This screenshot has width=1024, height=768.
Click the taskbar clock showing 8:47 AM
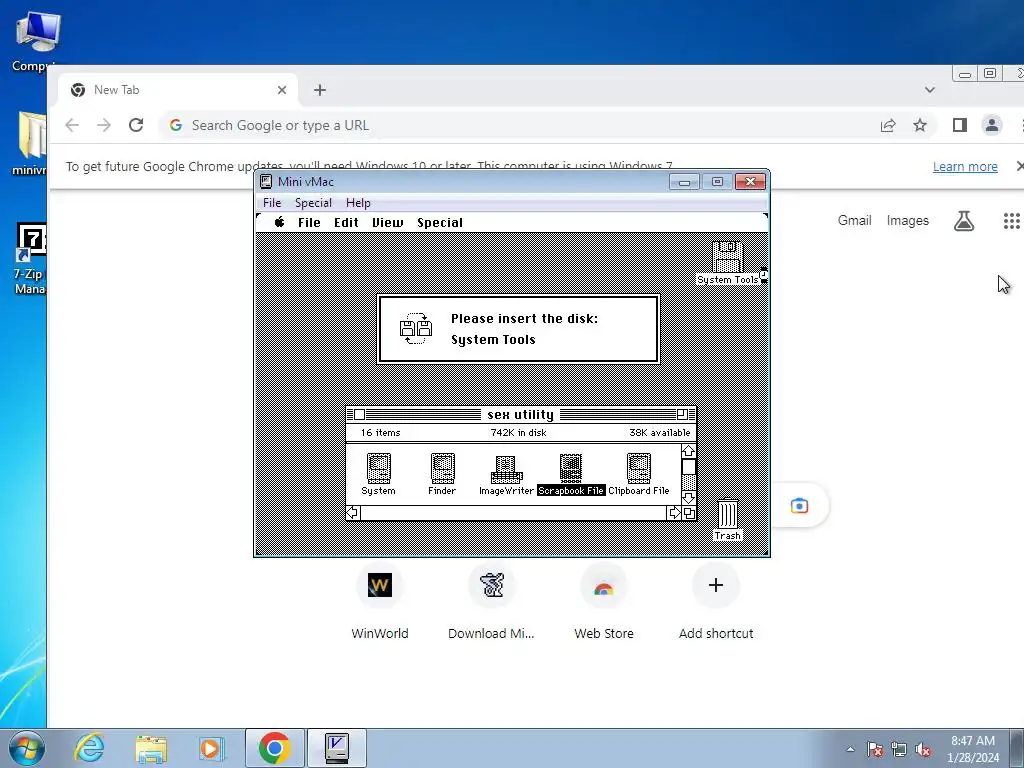[x=973, y=749]
